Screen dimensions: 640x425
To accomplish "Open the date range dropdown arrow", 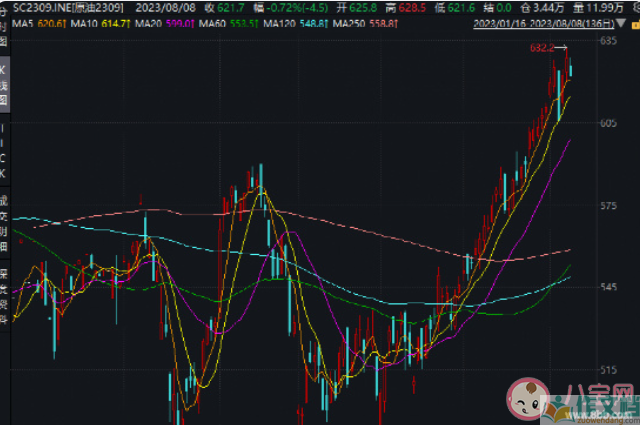I will tap(623, 21).
